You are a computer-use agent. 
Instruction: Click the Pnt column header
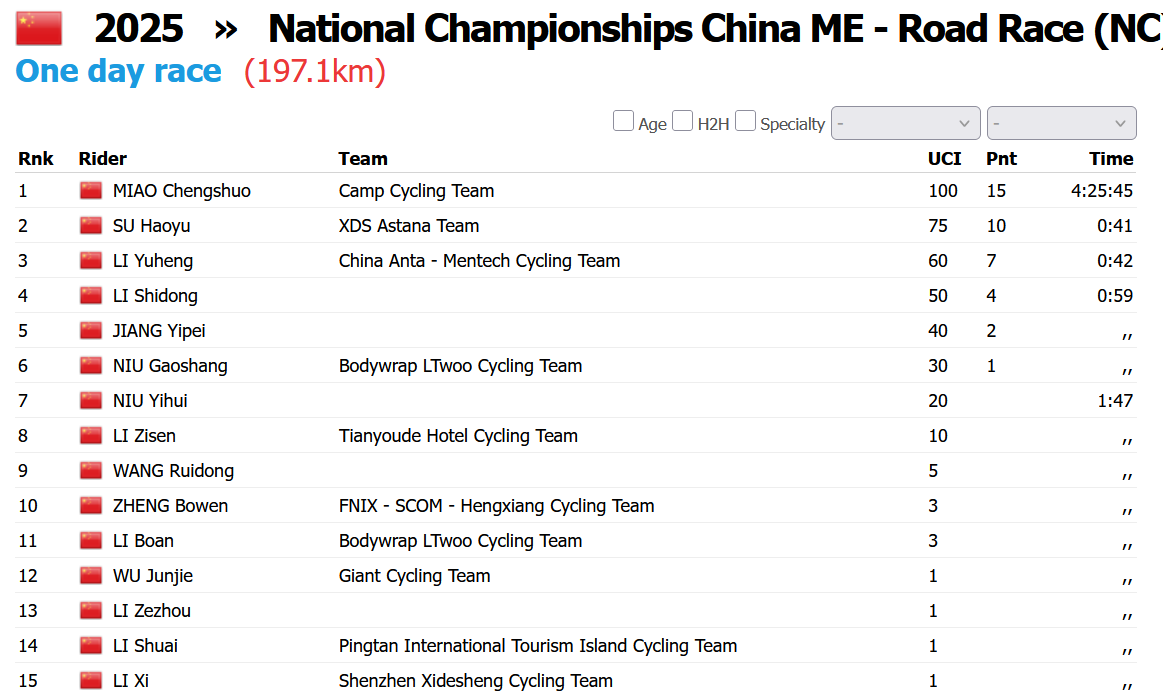pos(1001,159)
